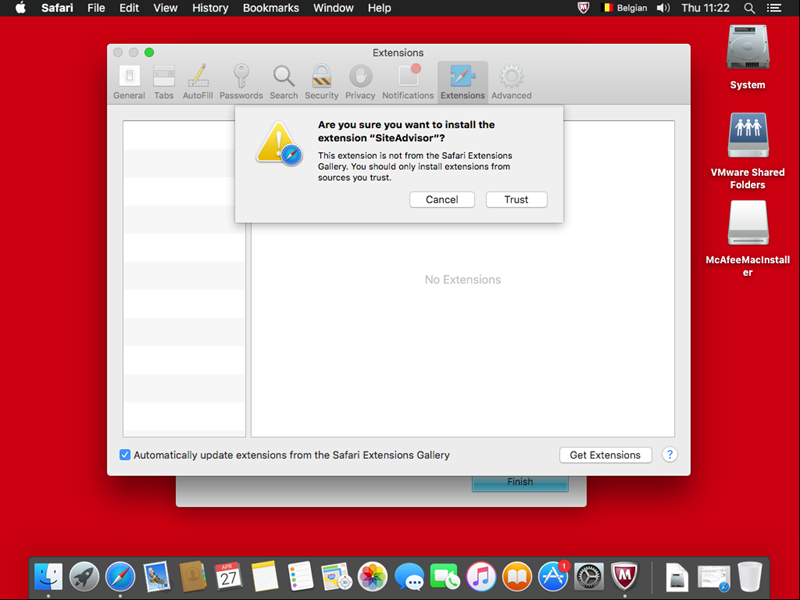Open System Preferences from the Dock
The image size is (800, 600).
click(589, 577)
